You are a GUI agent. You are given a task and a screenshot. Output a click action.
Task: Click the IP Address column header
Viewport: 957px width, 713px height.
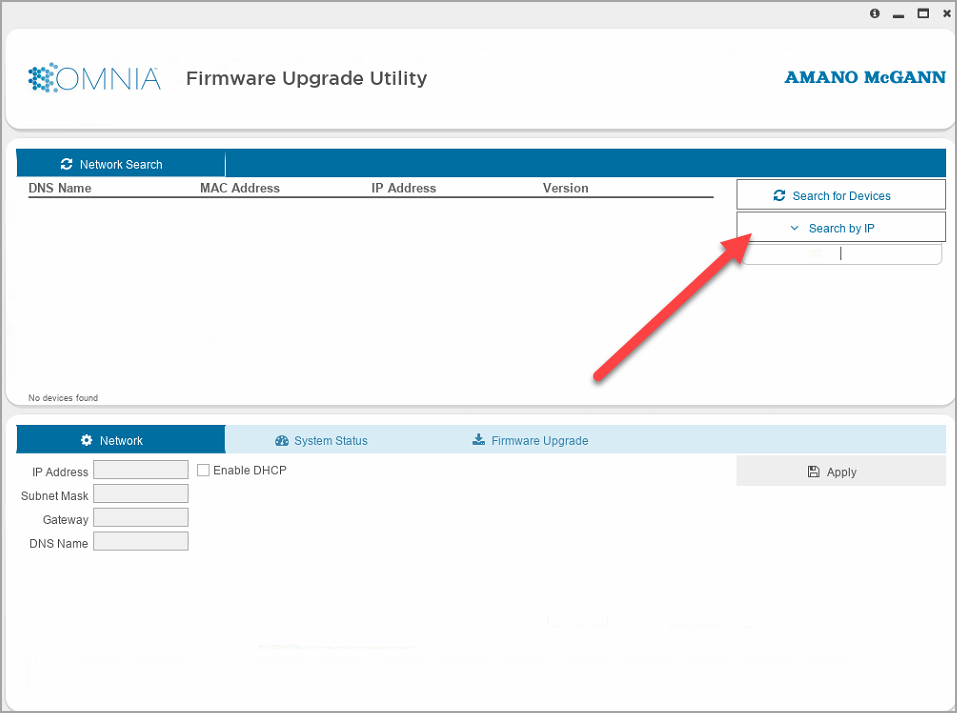point(403,188)
